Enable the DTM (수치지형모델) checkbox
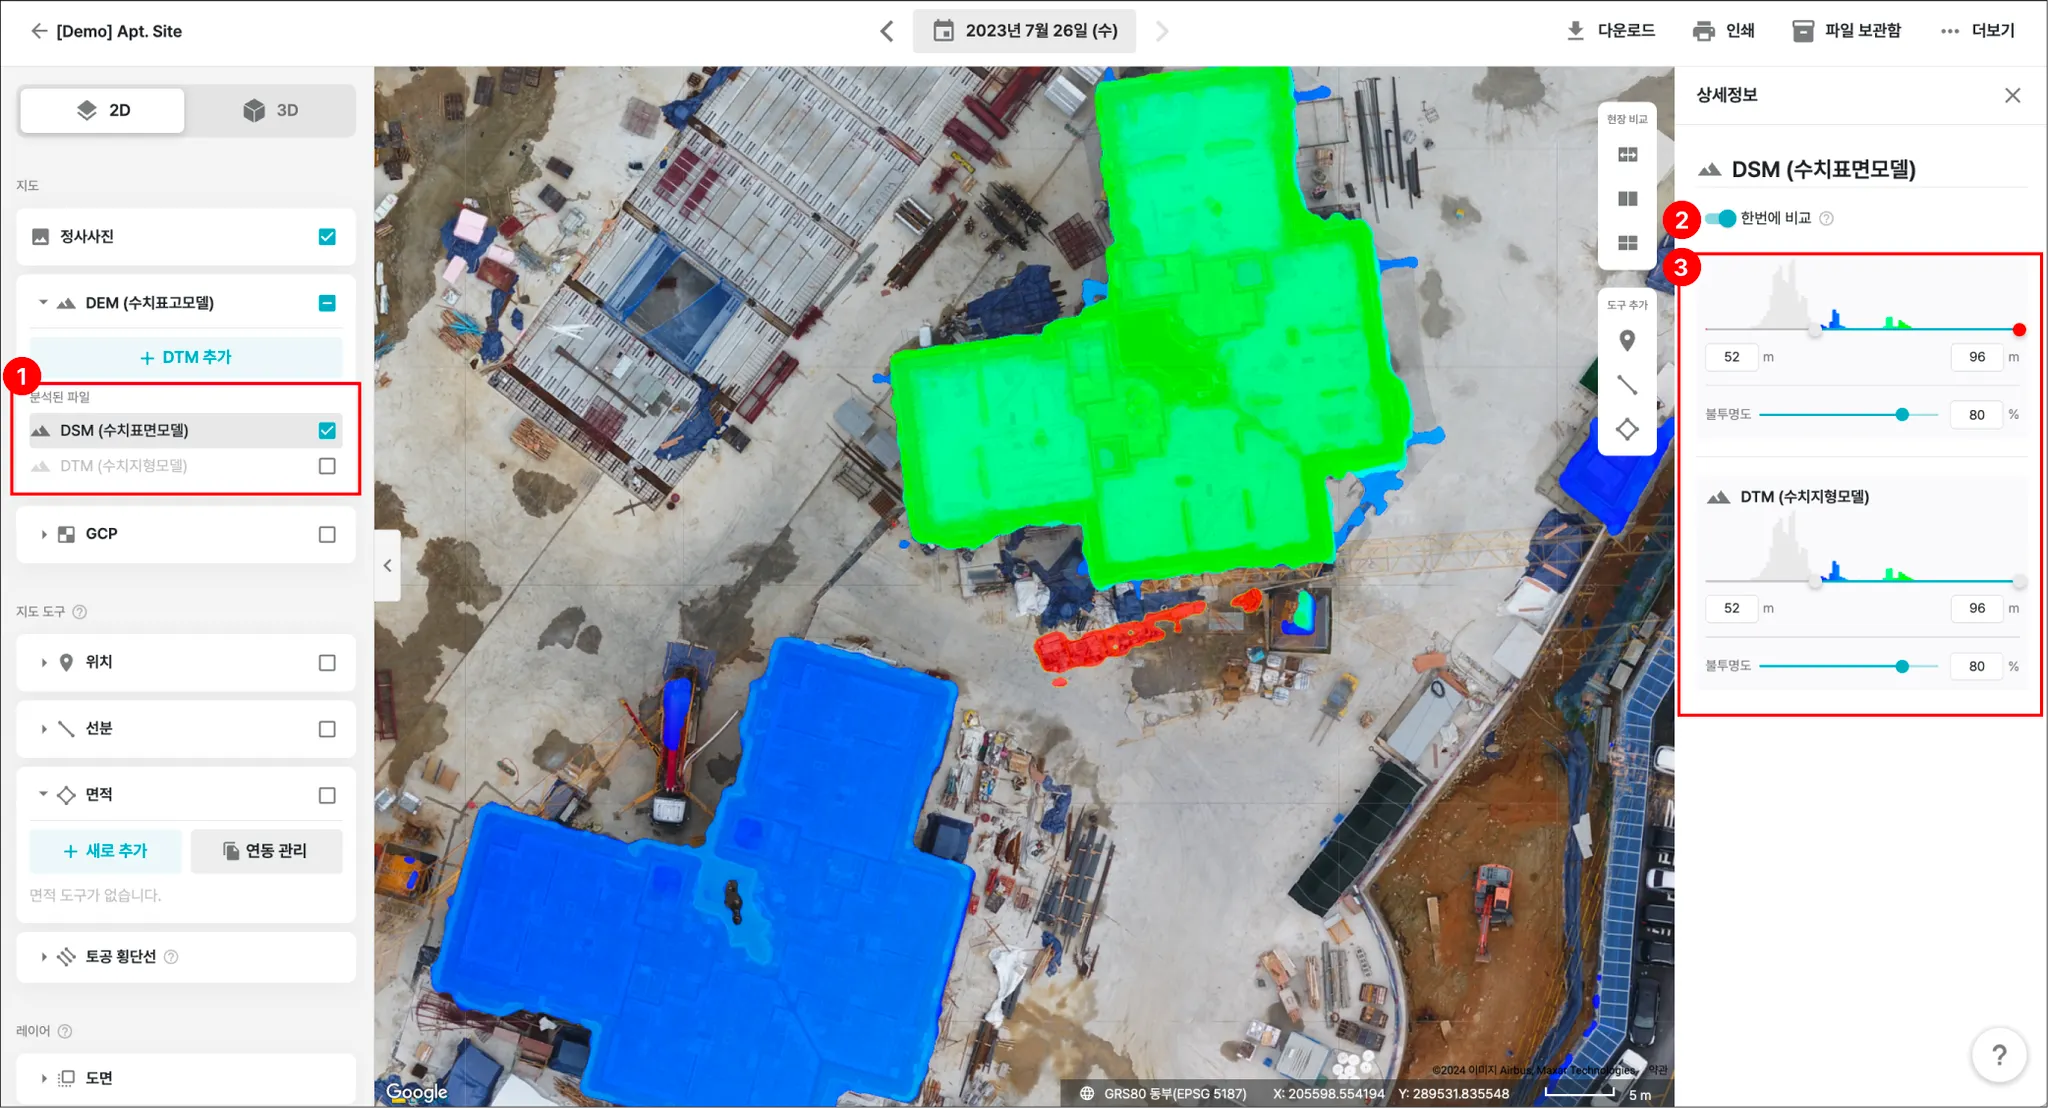Viewport: 2048px width, 1108px height. 327,466
